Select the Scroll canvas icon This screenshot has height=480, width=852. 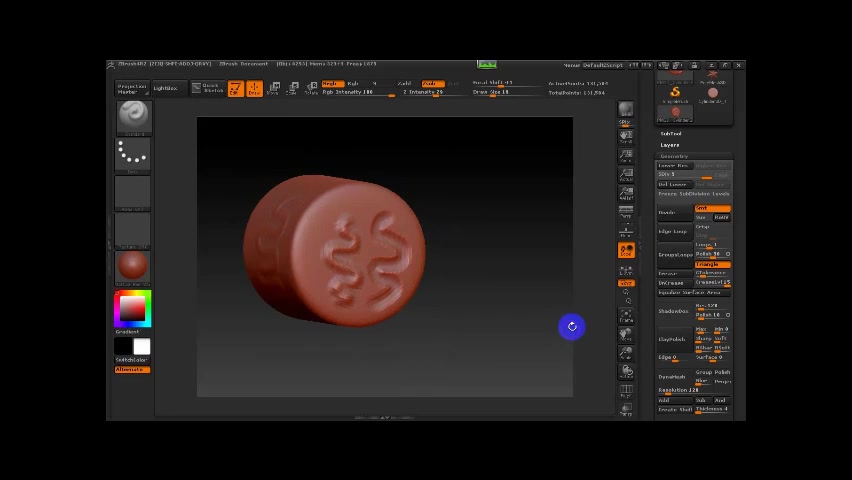point(626,136)
